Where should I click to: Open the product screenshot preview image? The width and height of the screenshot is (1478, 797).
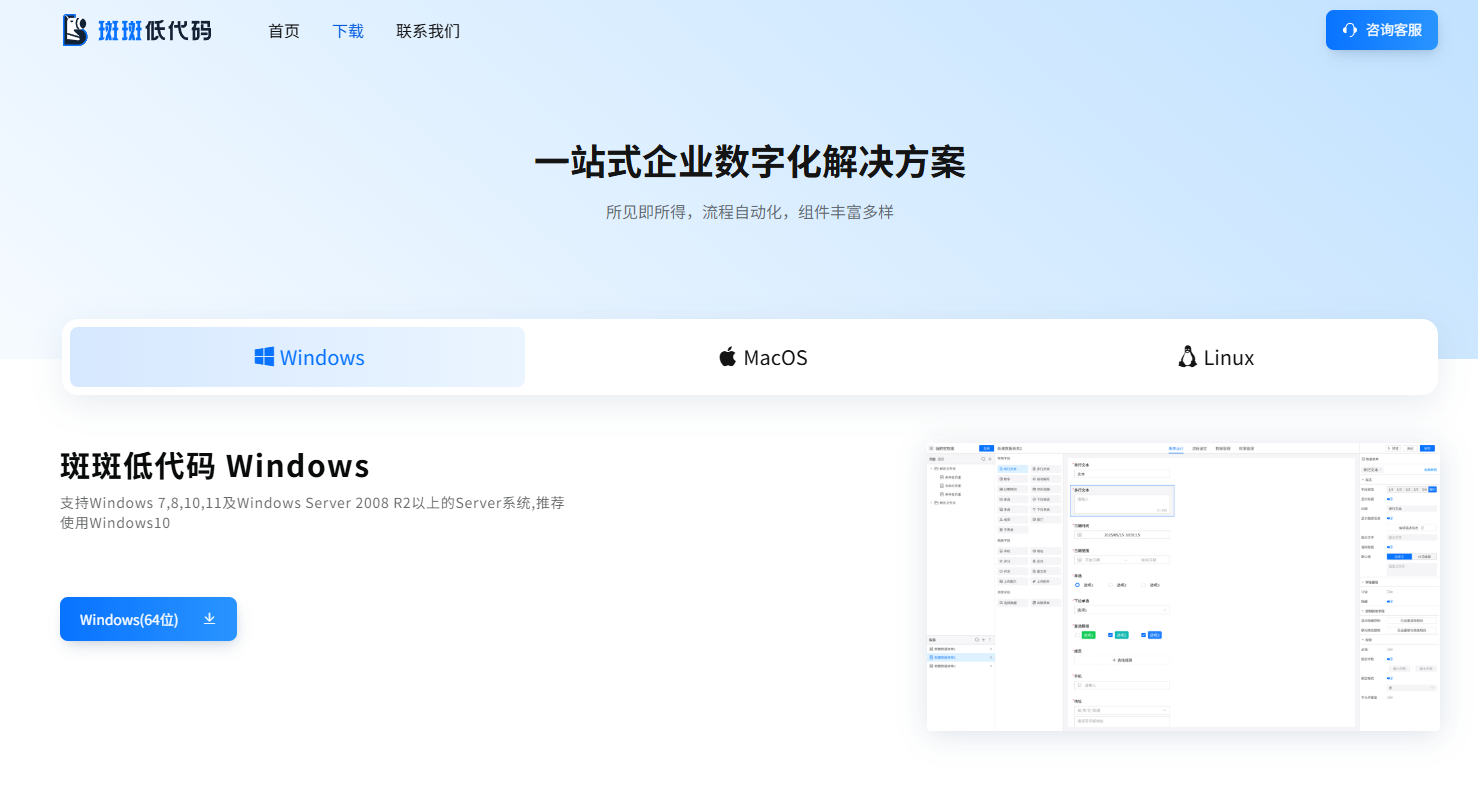click(1183, 586)
